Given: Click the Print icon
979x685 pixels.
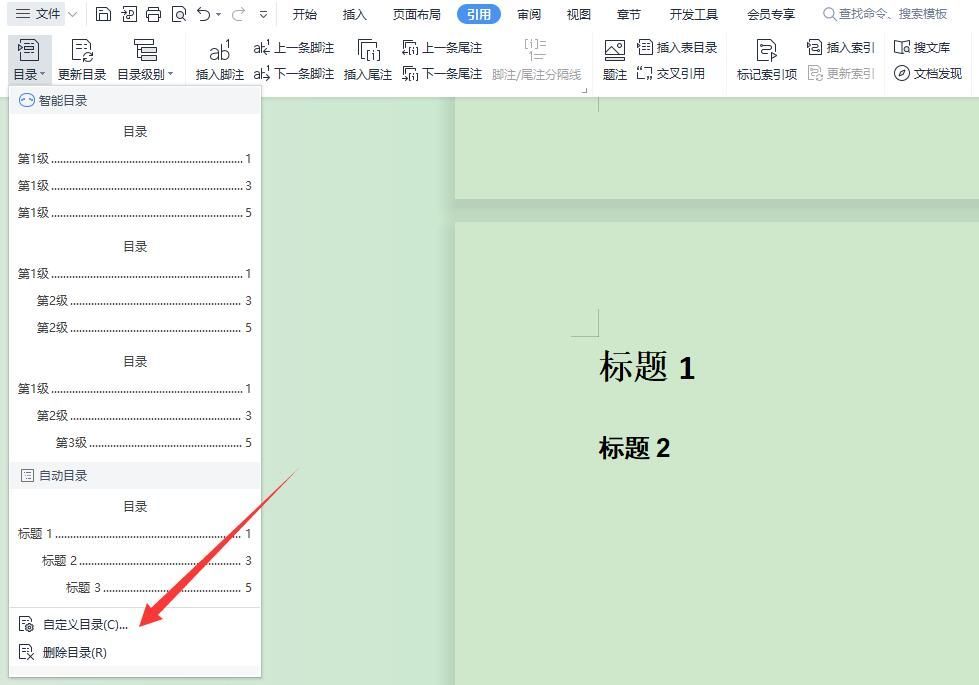Looking at the screenshot, I should (x=154, y=14).
